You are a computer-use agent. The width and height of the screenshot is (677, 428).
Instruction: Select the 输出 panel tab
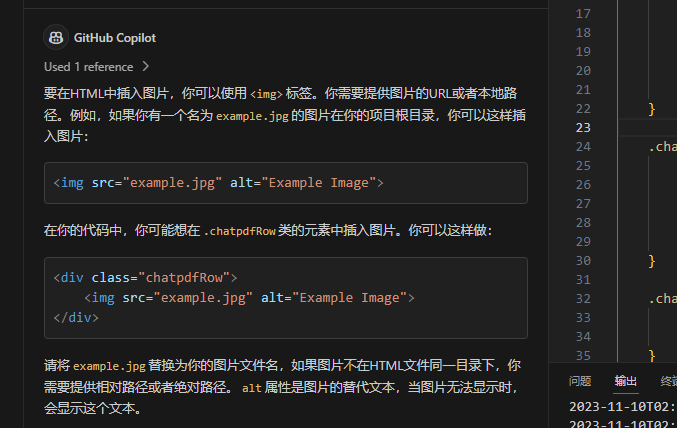click(626, 381)
